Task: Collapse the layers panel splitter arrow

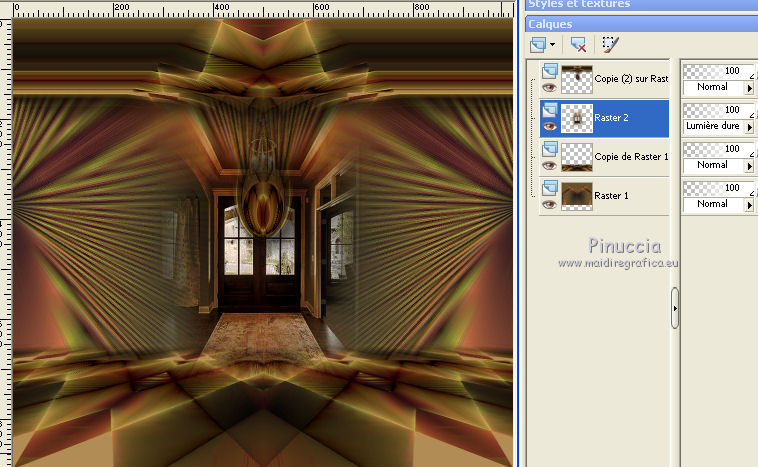Action: (x=675, y=308)
